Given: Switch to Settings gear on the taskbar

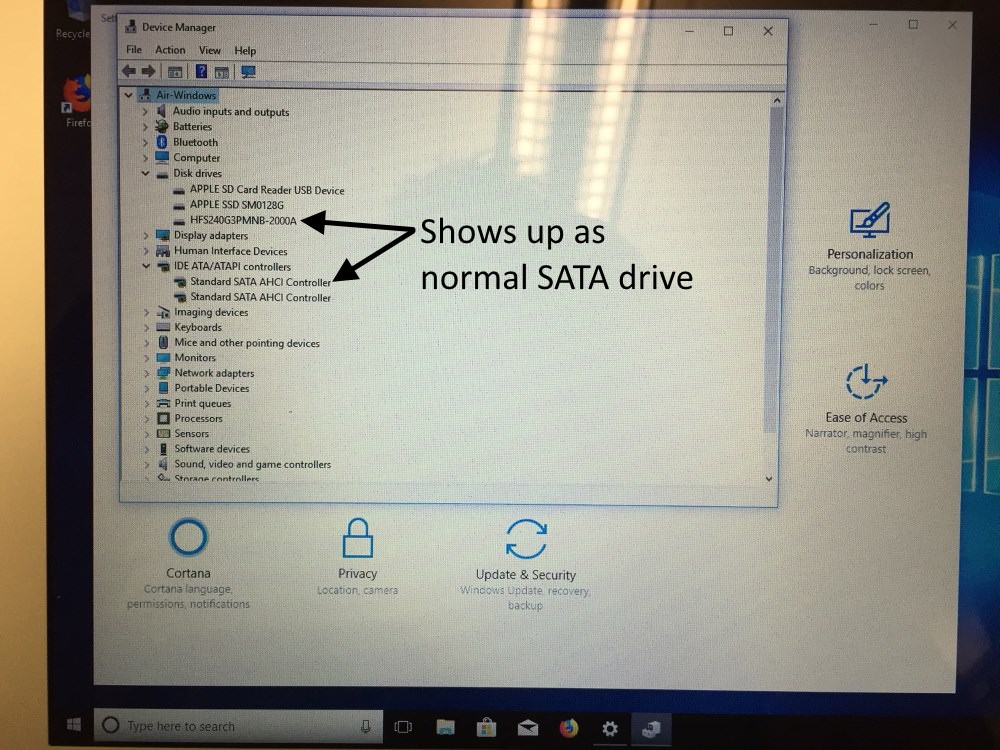Looking at the screenshot, I should tap(610, 728).
